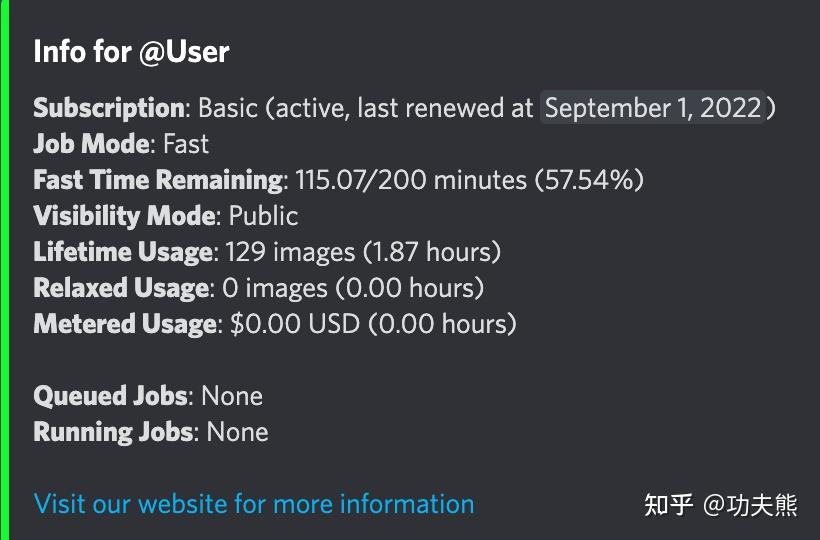Click the 115.07/200 minutes value
The height and width of the screenshot is (540, 820).
tap(410, 180)
